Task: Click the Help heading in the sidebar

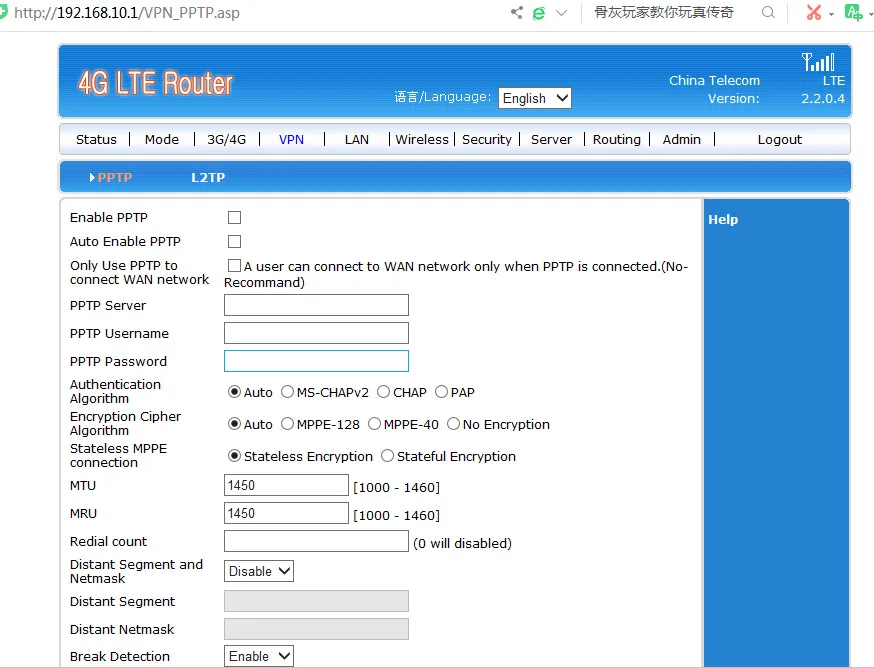Action: coord(723,219)
